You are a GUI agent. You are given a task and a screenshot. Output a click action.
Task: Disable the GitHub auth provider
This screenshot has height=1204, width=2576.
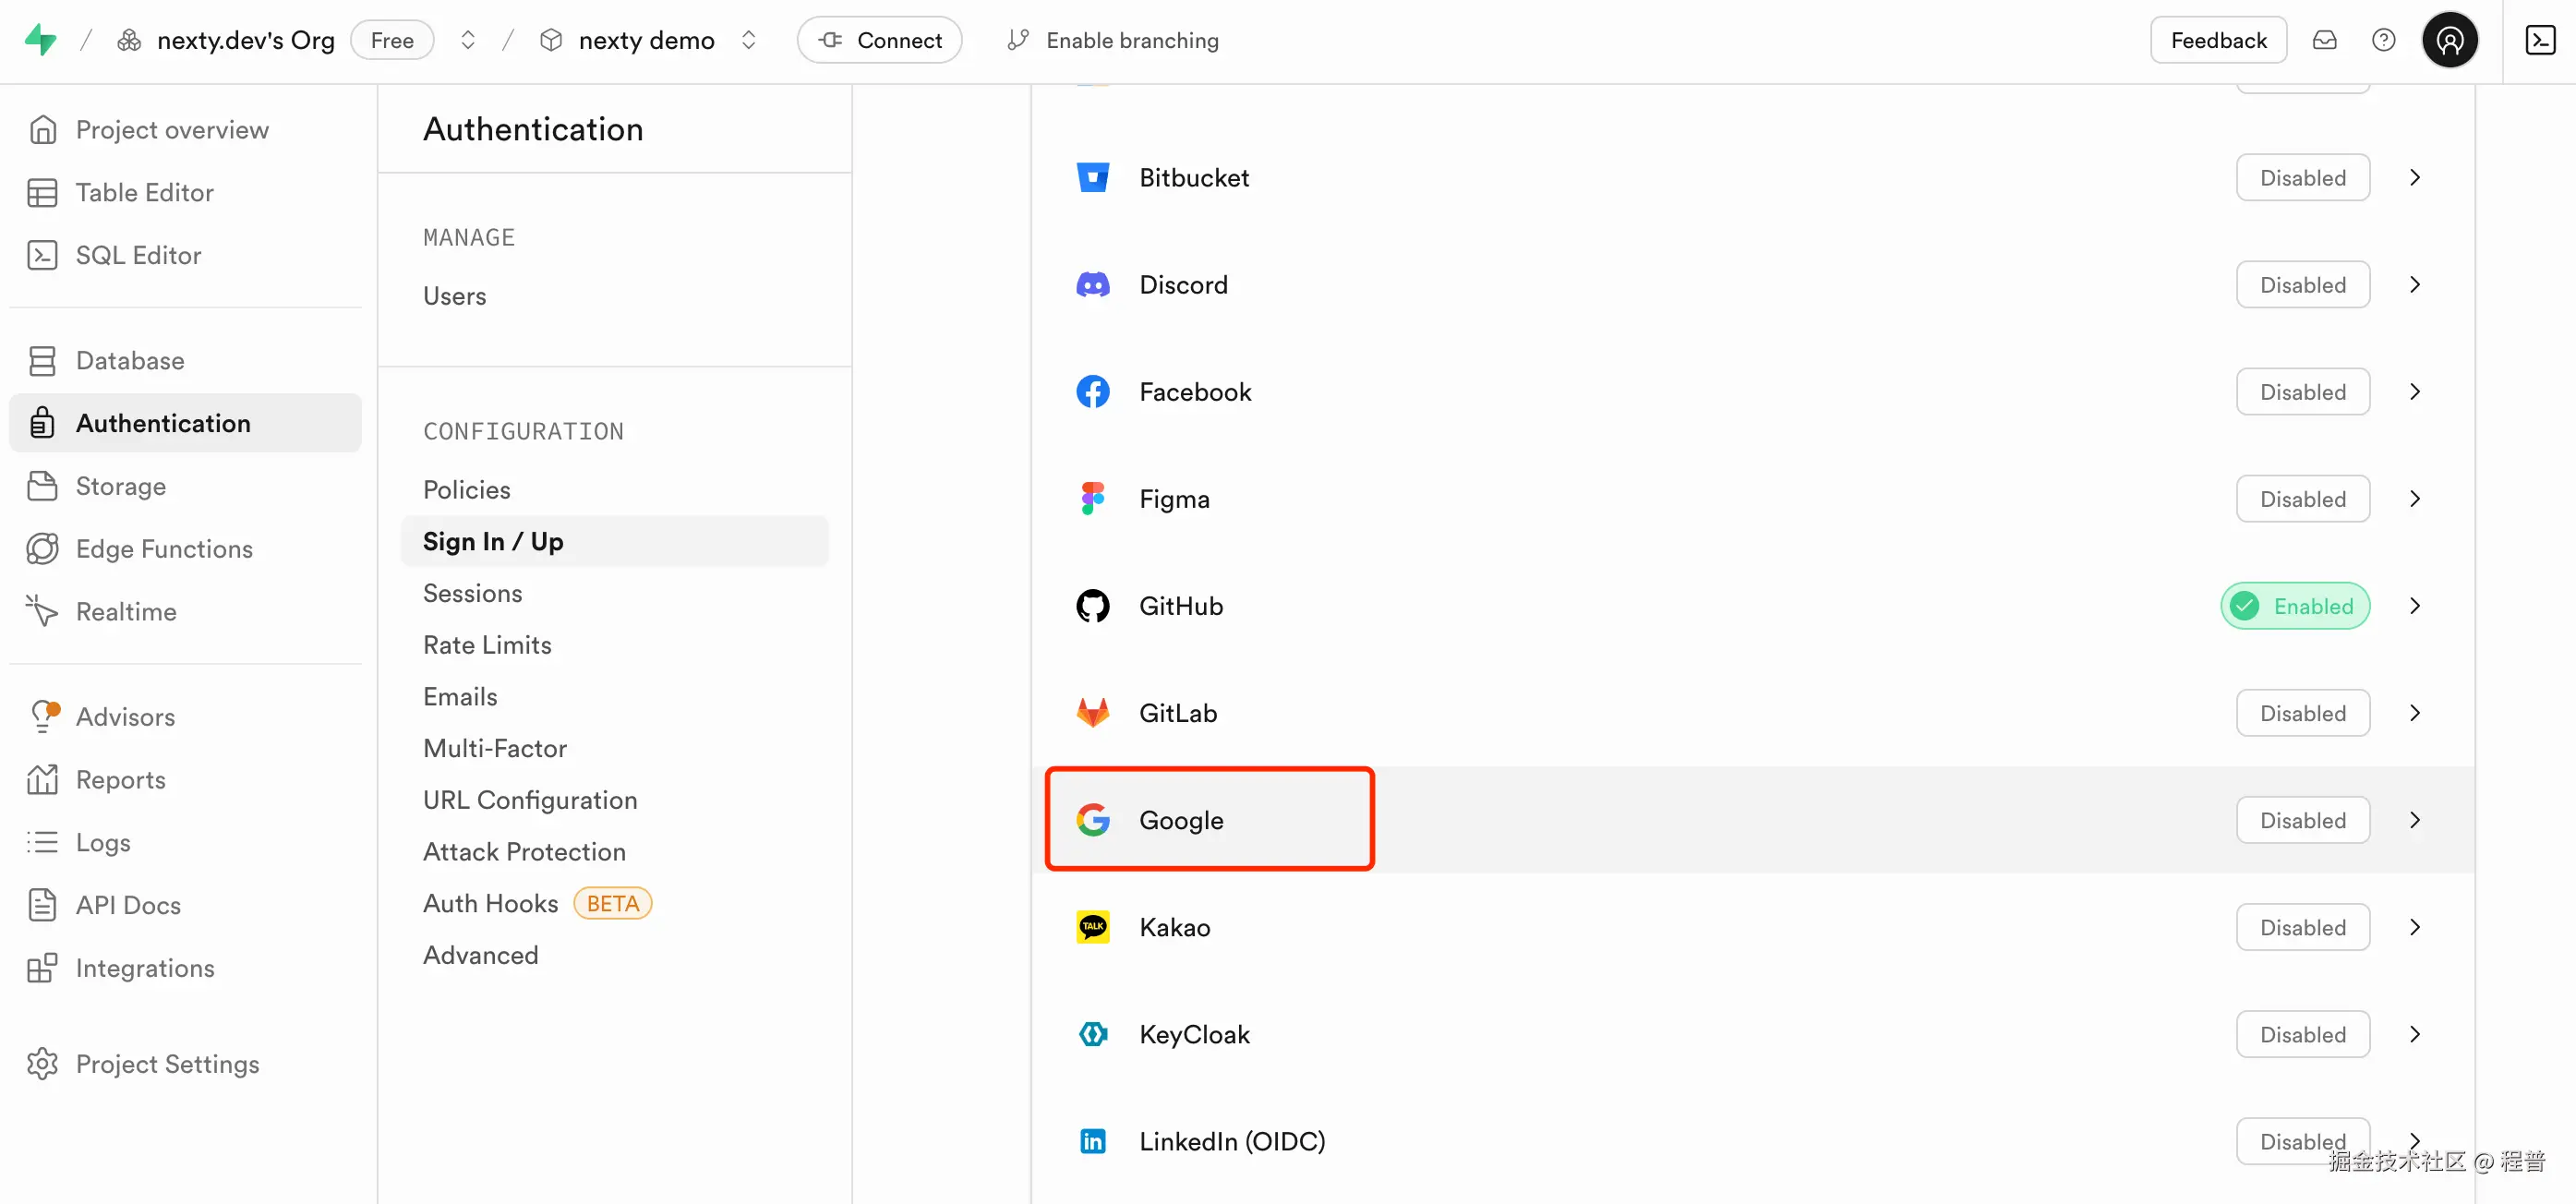coord(2294,605)
